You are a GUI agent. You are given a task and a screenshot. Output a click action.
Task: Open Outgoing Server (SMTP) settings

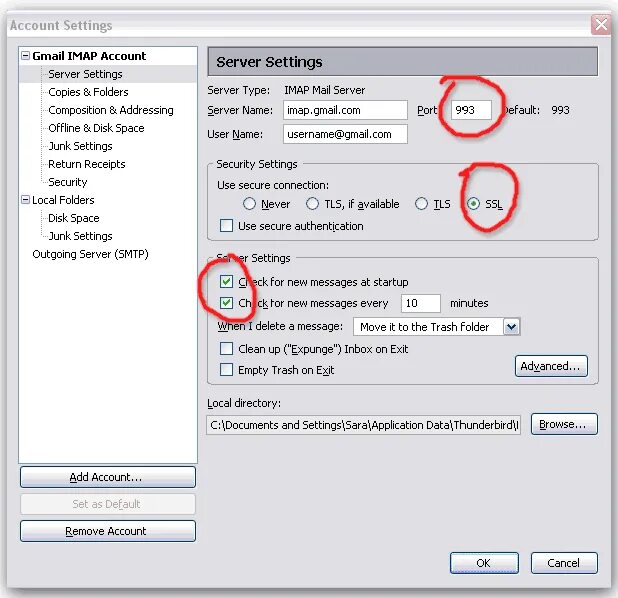[x=90, y=254]
